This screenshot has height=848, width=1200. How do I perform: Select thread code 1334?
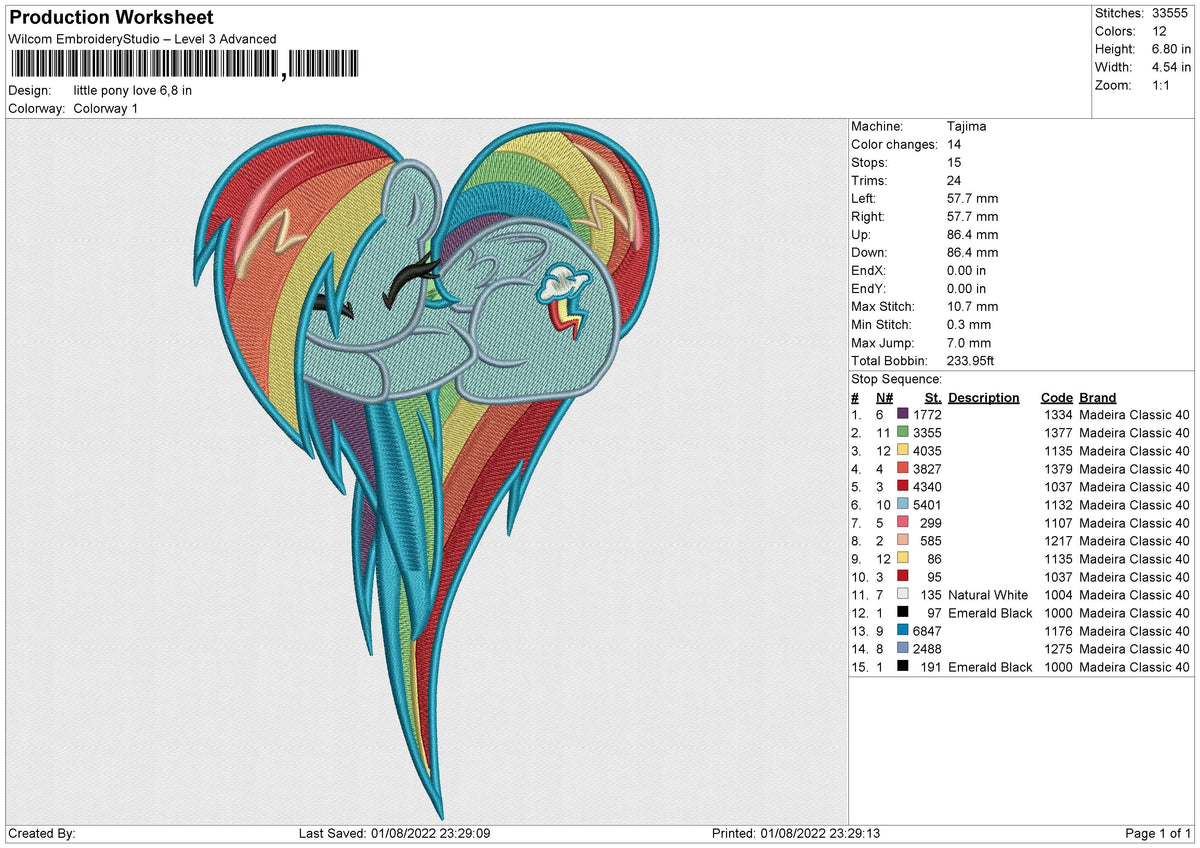(1058, 414)
